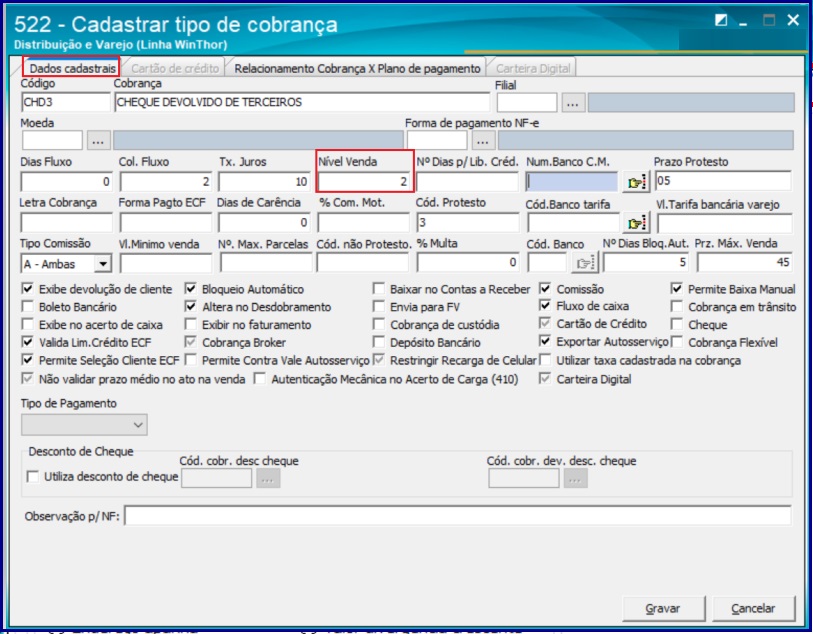The height and width of the screenshot is (634, 813).
Task: Click the Vl.Mínimo venda field
Action: tap(165, 263)
